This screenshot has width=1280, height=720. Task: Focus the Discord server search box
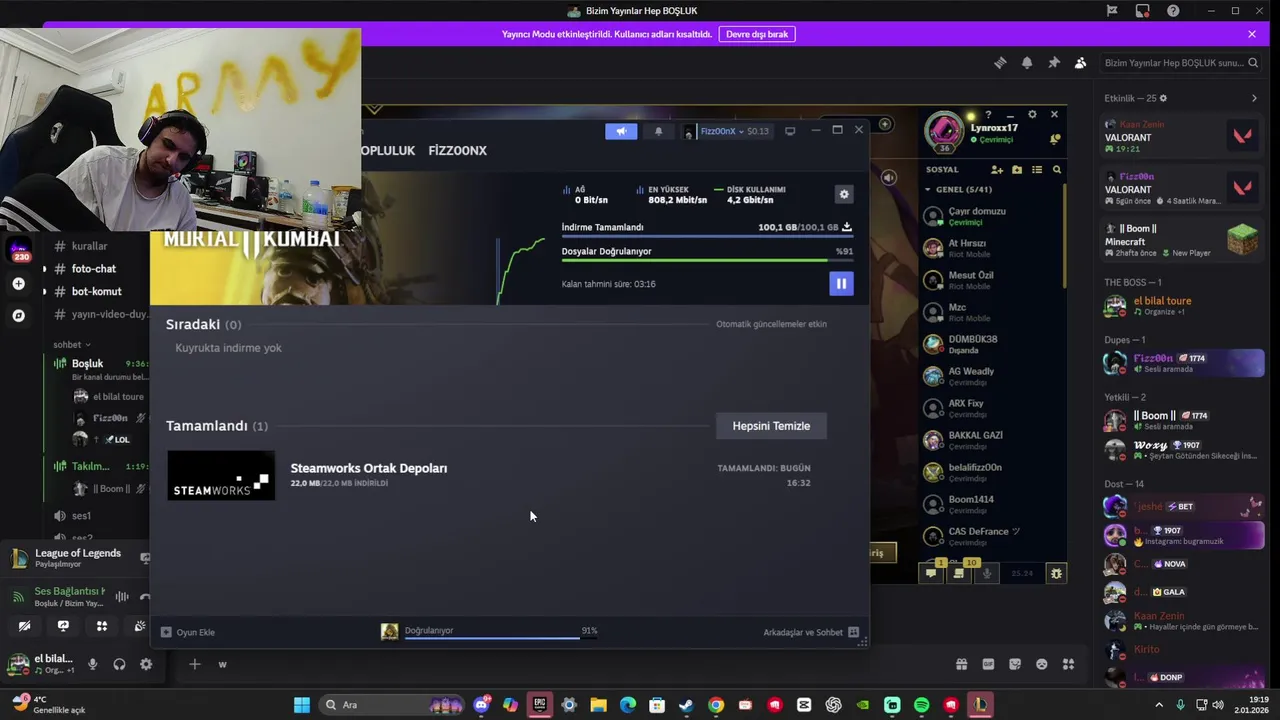[1180, 63]
